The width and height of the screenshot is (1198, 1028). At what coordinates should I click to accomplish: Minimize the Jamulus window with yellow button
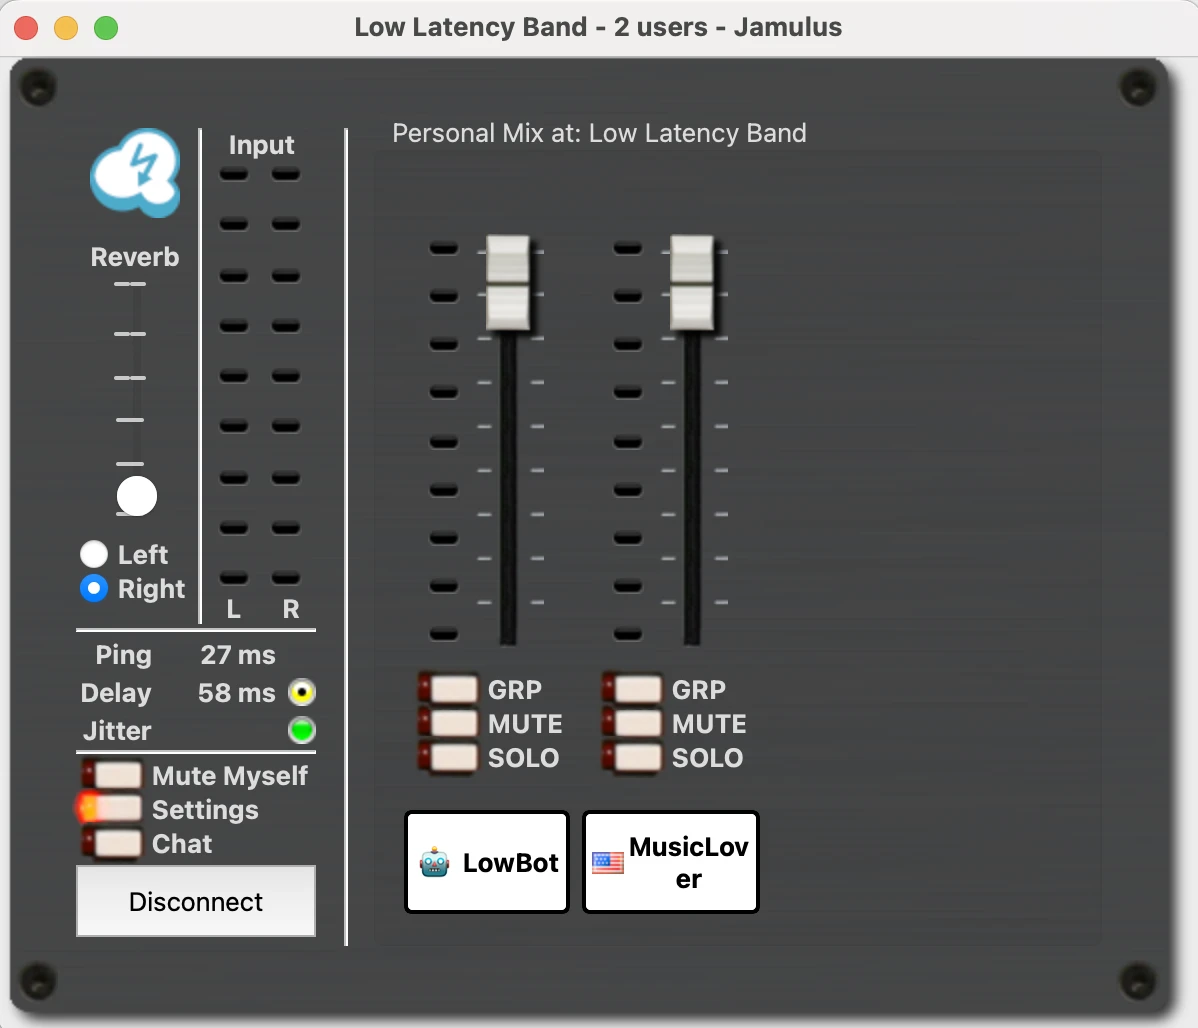click(x=66, y=28)
